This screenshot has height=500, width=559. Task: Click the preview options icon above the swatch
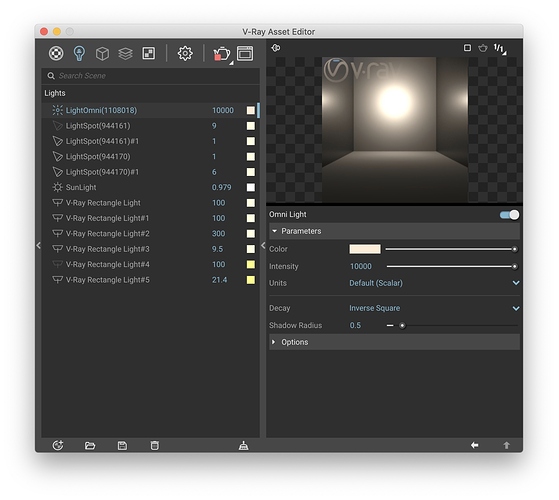[276, 47]
